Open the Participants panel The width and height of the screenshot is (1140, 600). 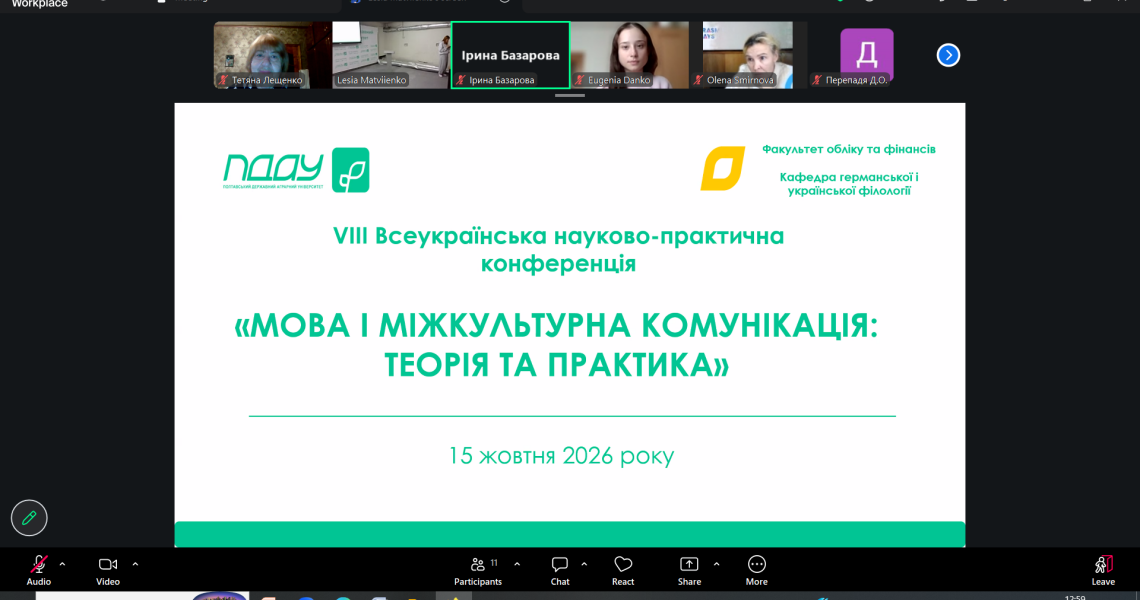(478, 570)
